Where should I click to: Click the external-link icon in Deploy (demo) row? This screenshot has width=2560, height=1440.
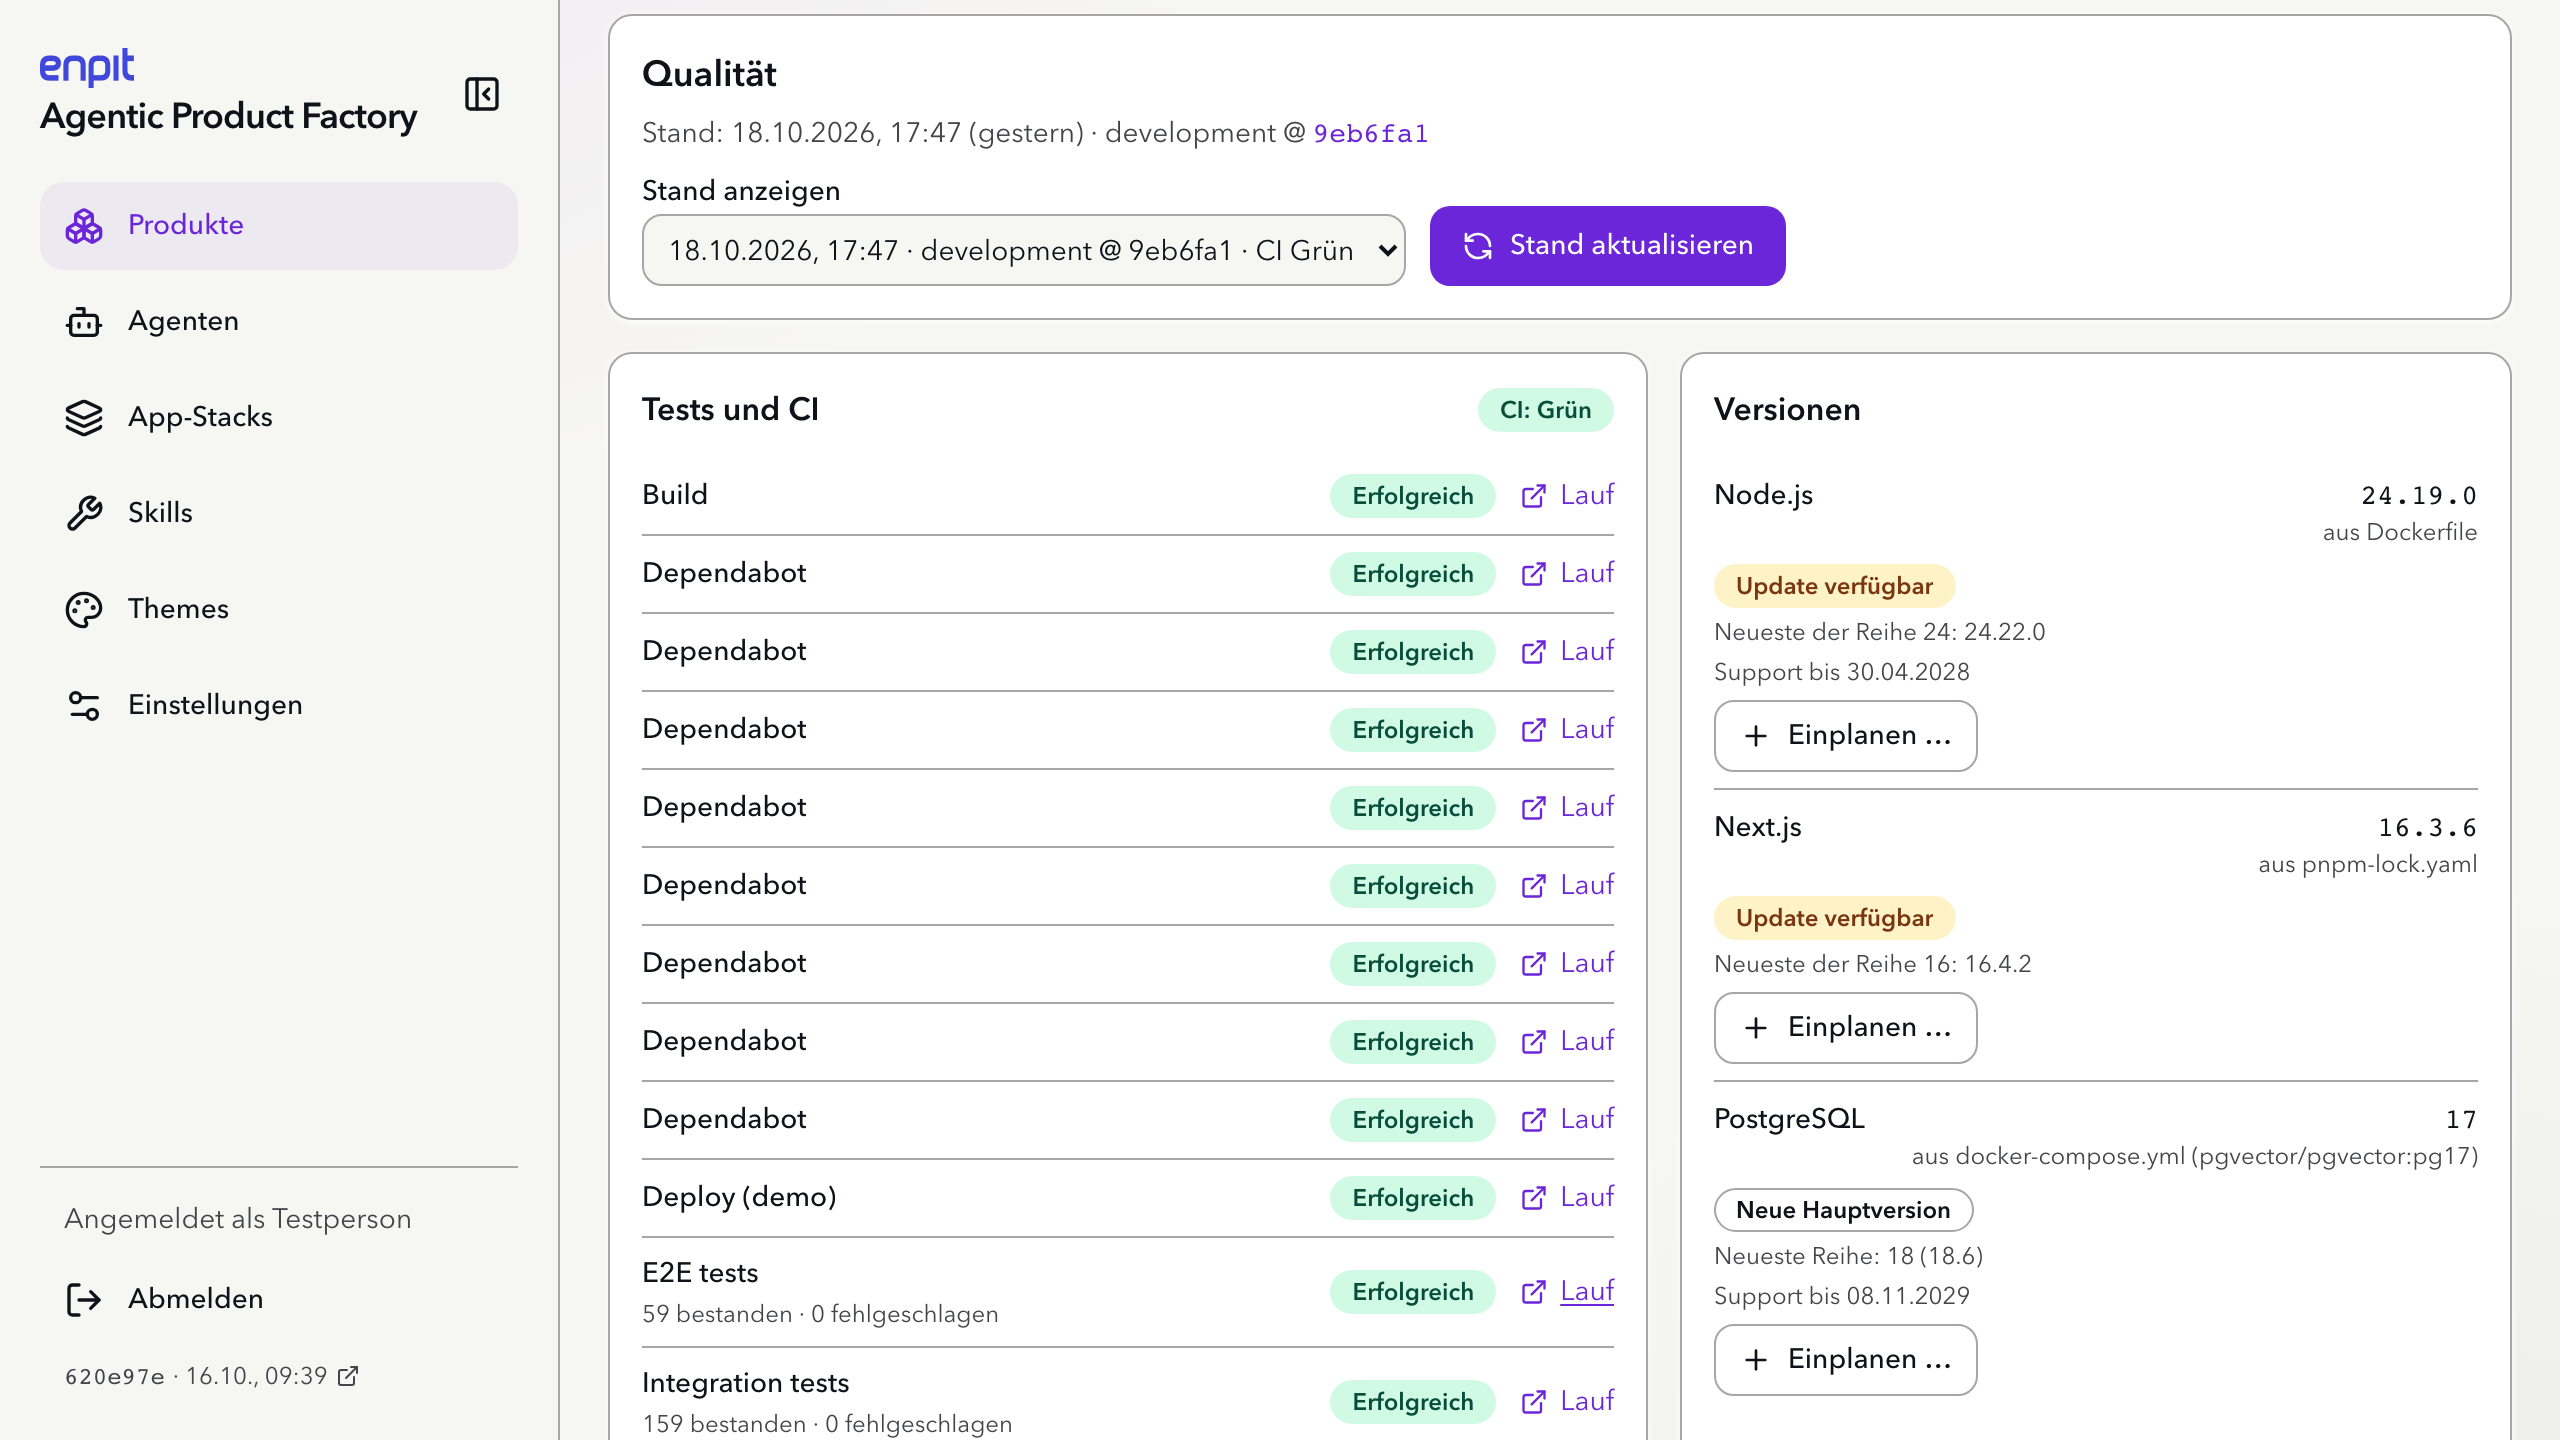(x=1534, y=1198)
